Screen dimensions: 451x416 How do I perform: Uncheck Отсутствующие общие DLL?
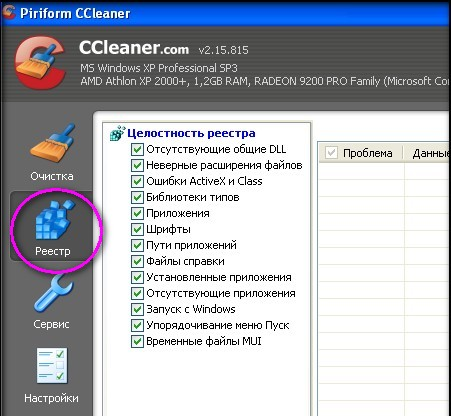tap(137, 149)
